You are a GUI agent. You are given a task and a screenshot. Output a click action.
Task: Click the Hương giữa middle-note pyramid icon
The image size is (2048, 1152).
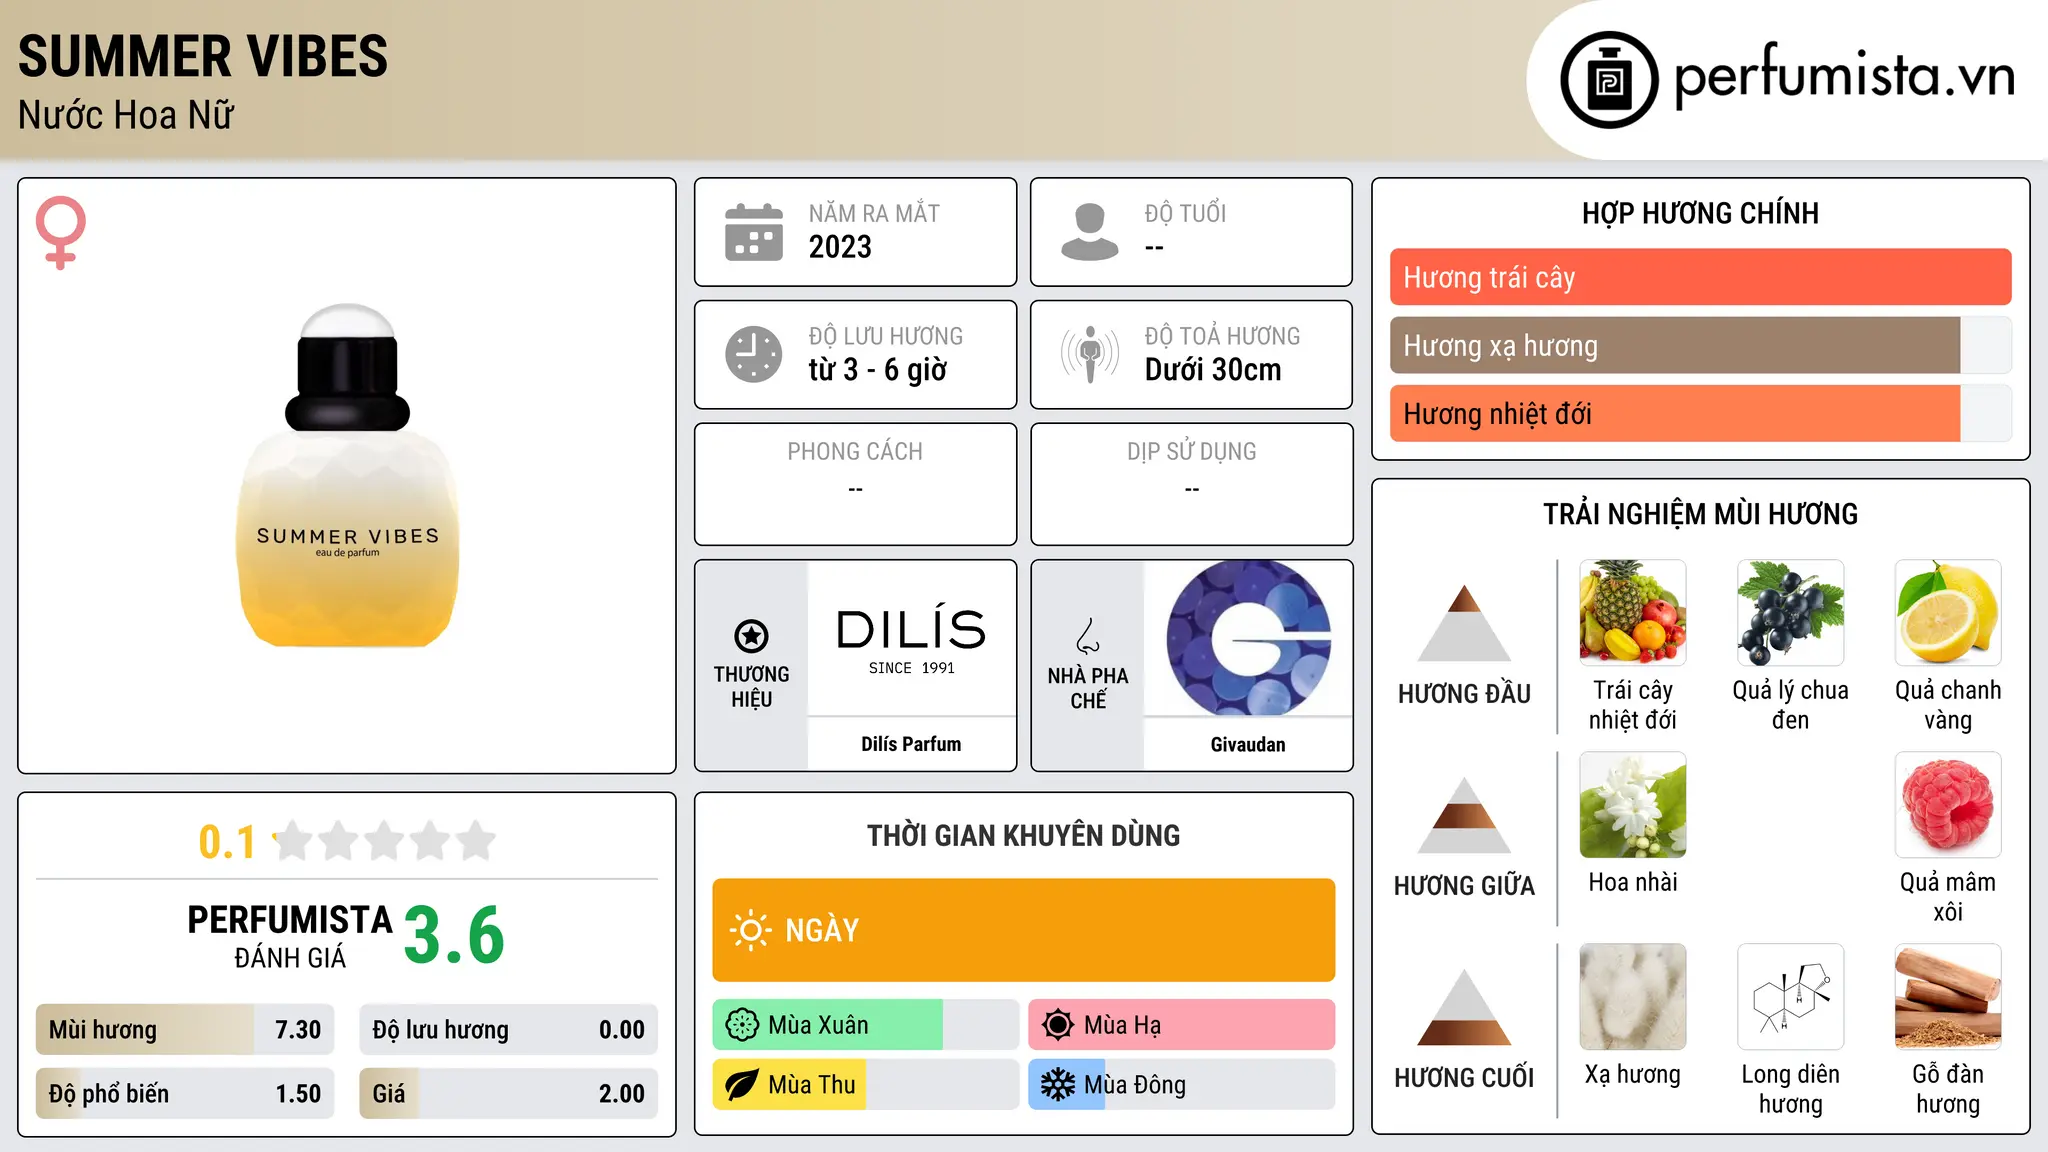[1464, 815]
